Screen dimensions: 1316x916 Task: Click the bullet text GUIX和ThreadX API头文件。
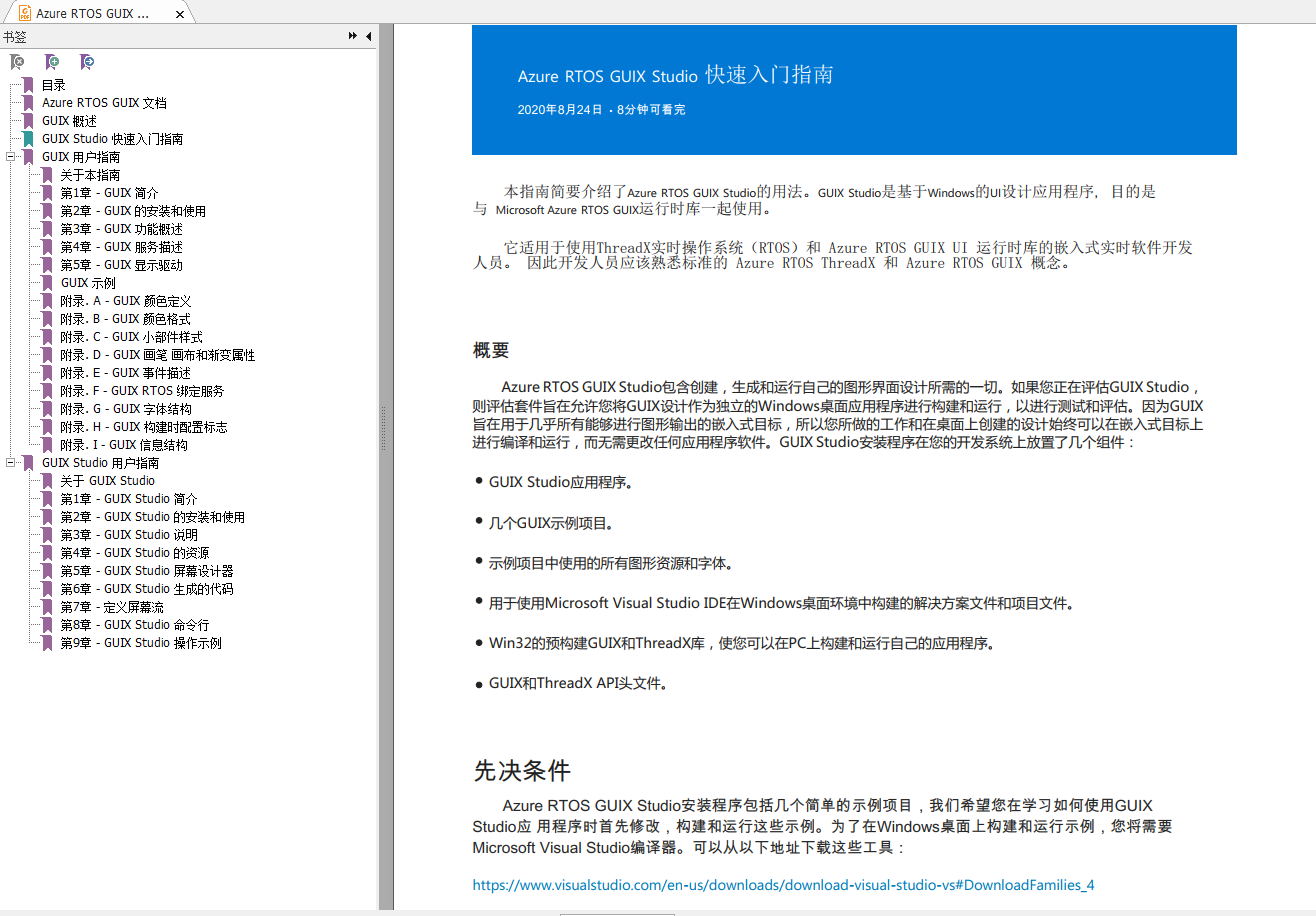coord(578,684)
